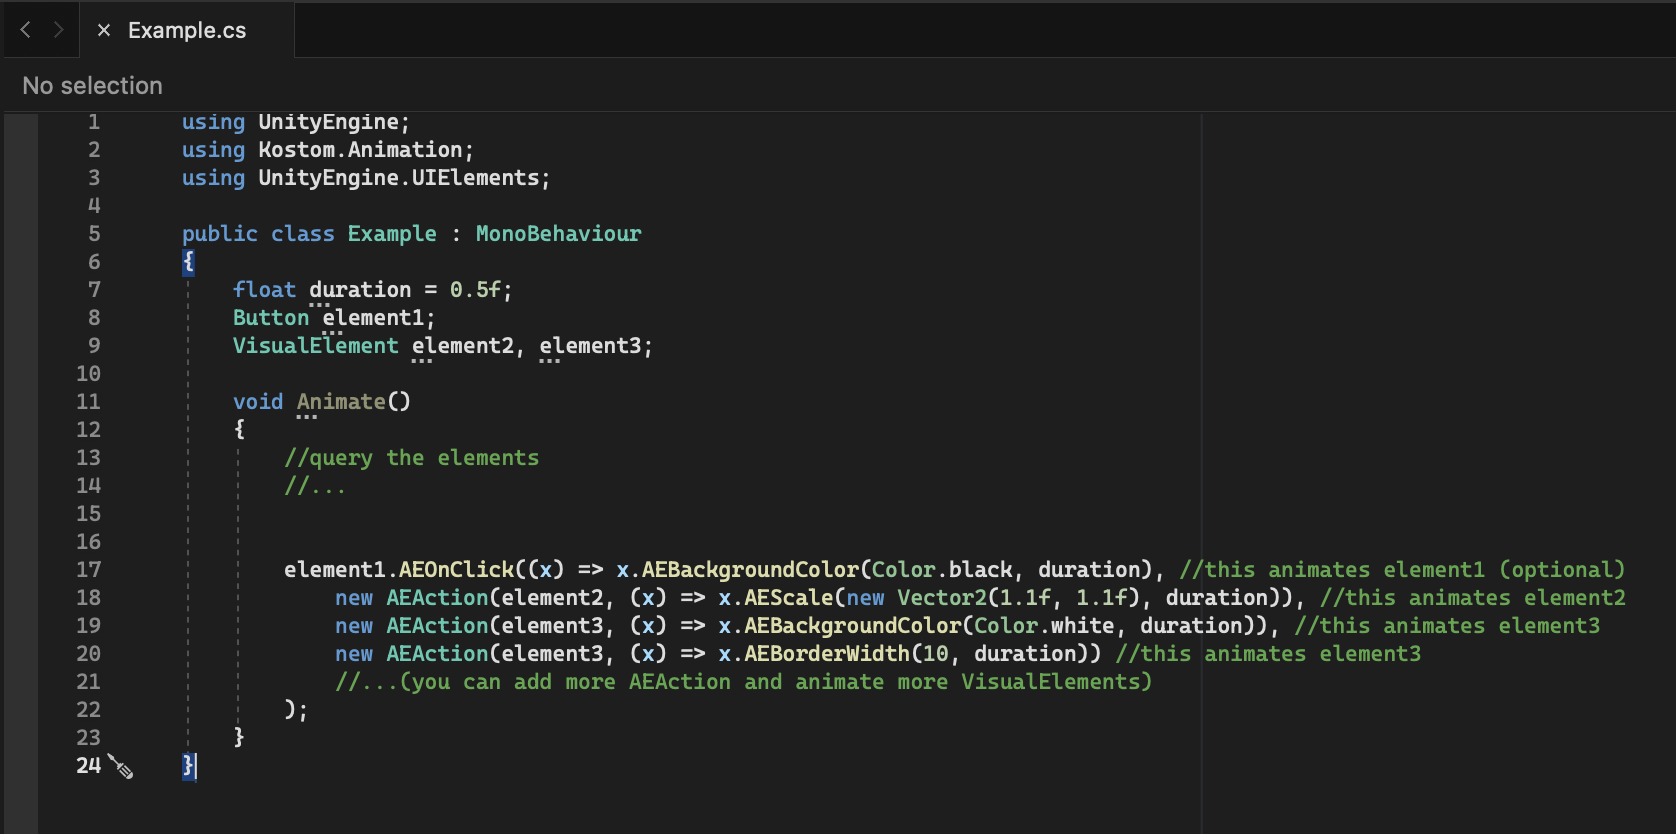Image resolution: width=1676 pixels, height=834 pixels.
Task: Click the "//query the elements" comment
Action: pyautogui.click(x=411, y=457)
